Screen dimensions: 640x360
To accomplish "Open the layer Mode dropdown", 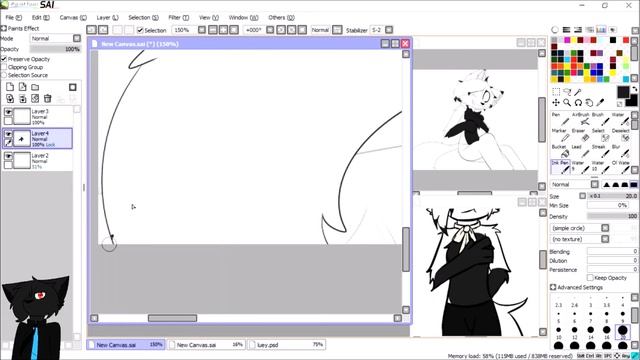I will click(77, 38).
